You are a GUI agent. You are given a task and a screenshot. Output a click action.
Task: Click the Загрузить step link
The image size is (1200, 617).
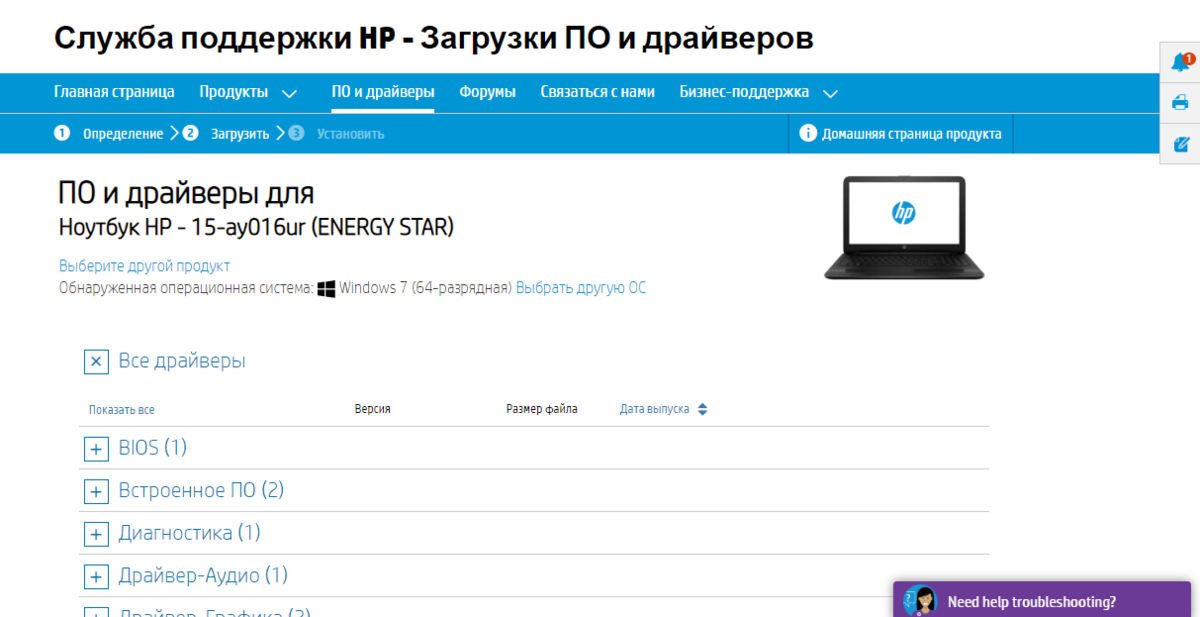tap(240, 134)
